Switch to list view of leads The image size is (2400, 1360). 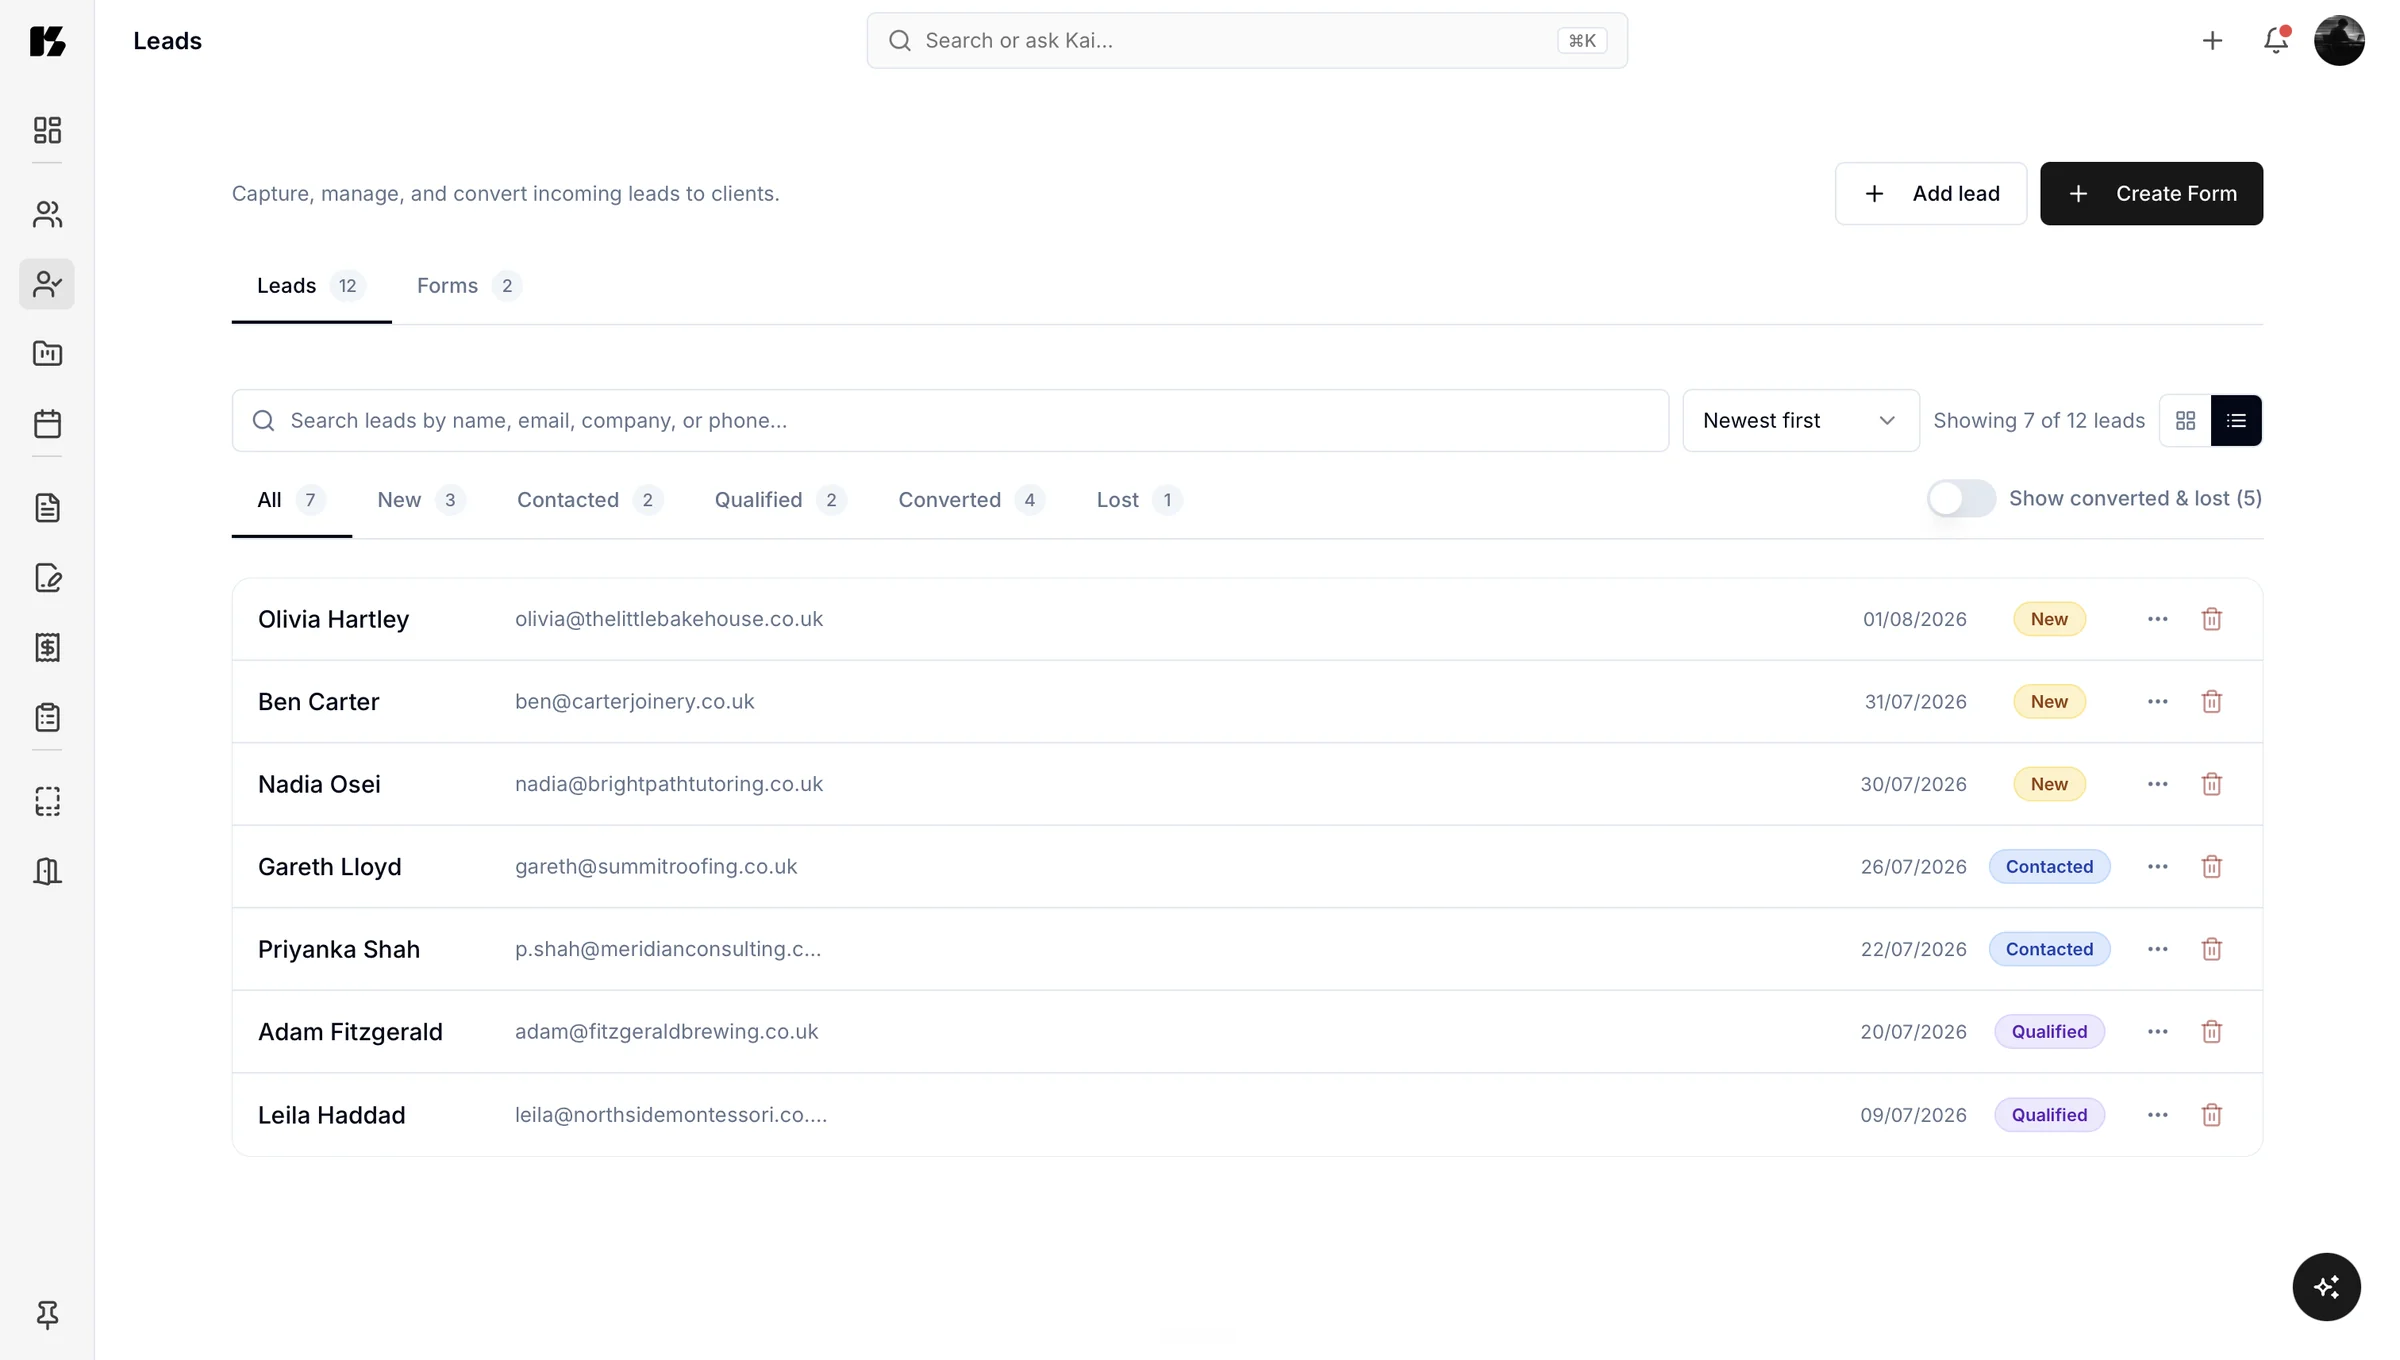tap(2236, 420)
